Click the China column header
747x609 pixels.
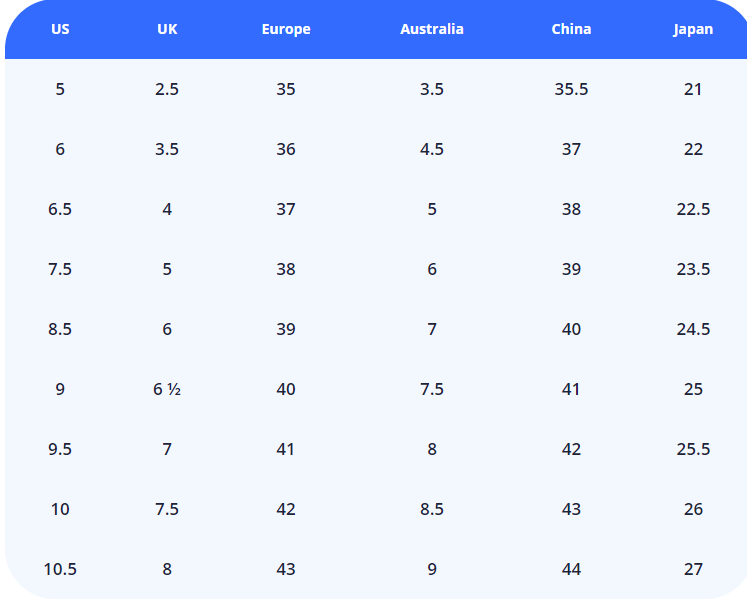point(571,29)
